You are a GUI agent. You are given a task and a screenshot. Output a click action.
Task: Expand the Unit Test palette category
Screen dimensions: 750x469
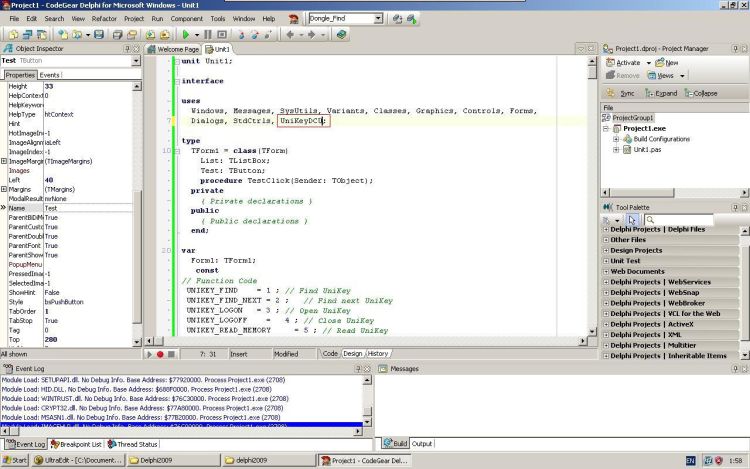point(606,261)
